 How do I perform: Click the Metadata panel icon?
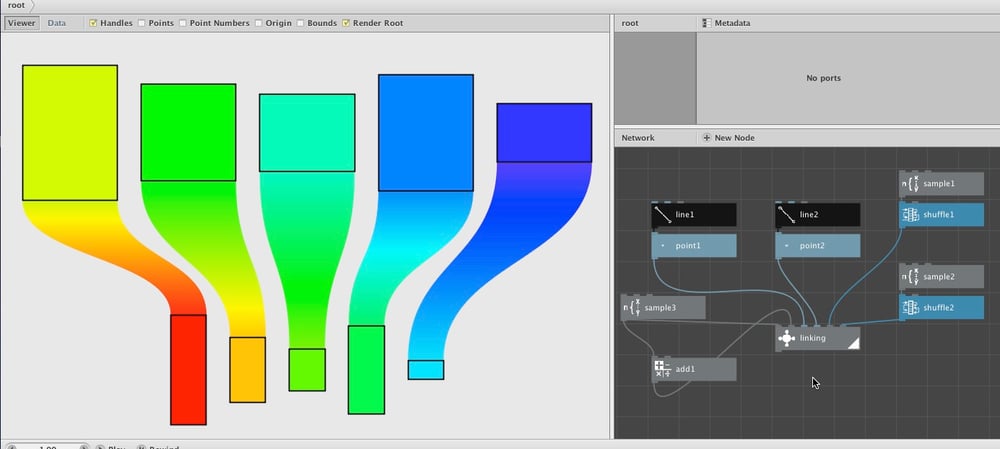pos(706,23)
